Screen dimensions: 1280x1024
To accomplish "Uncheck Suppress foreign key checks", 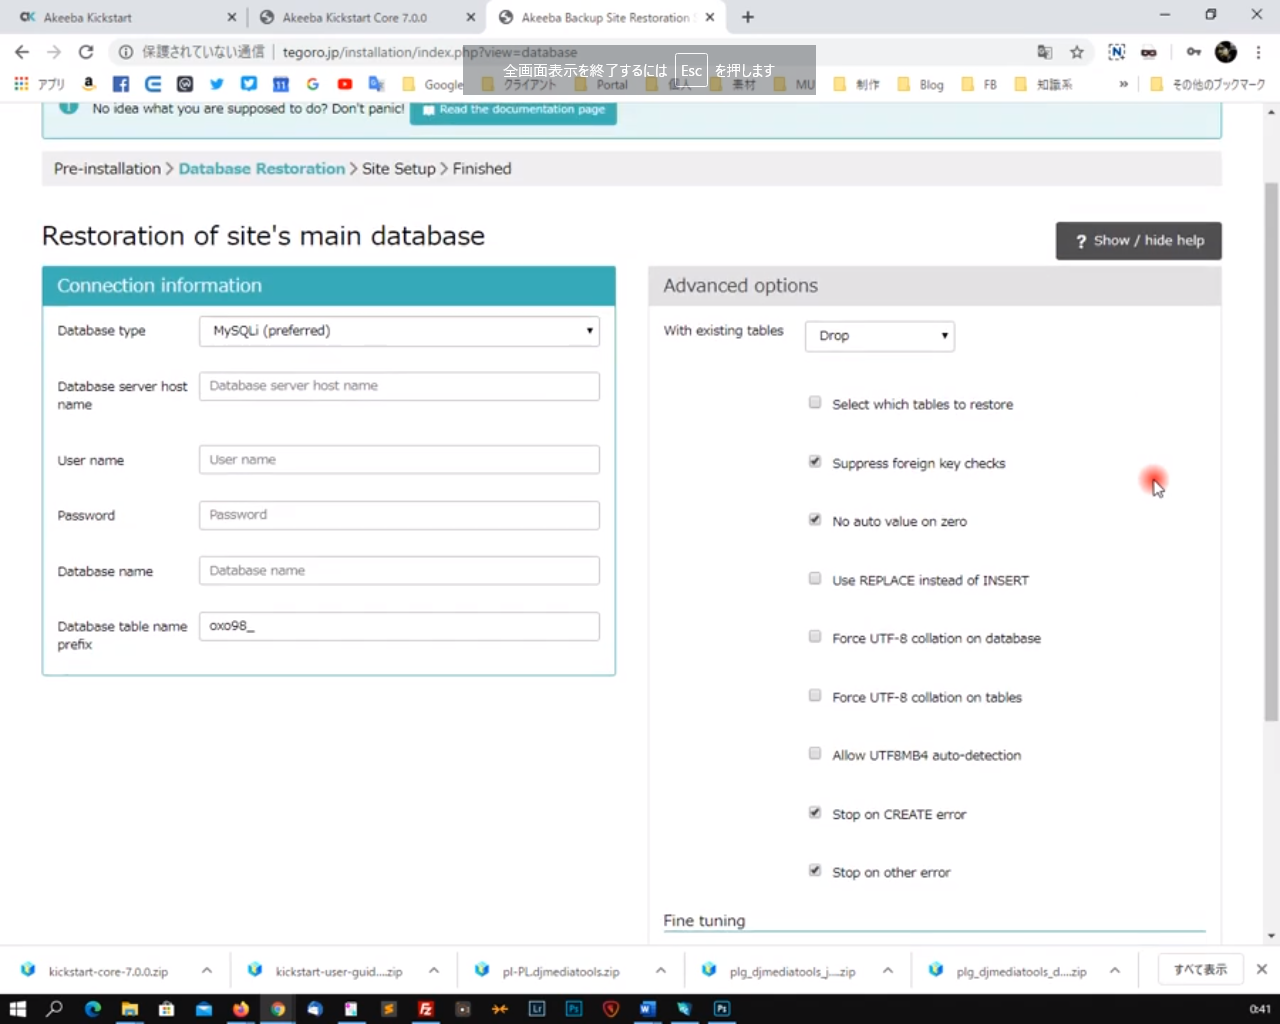I will (x=815, y=461).
